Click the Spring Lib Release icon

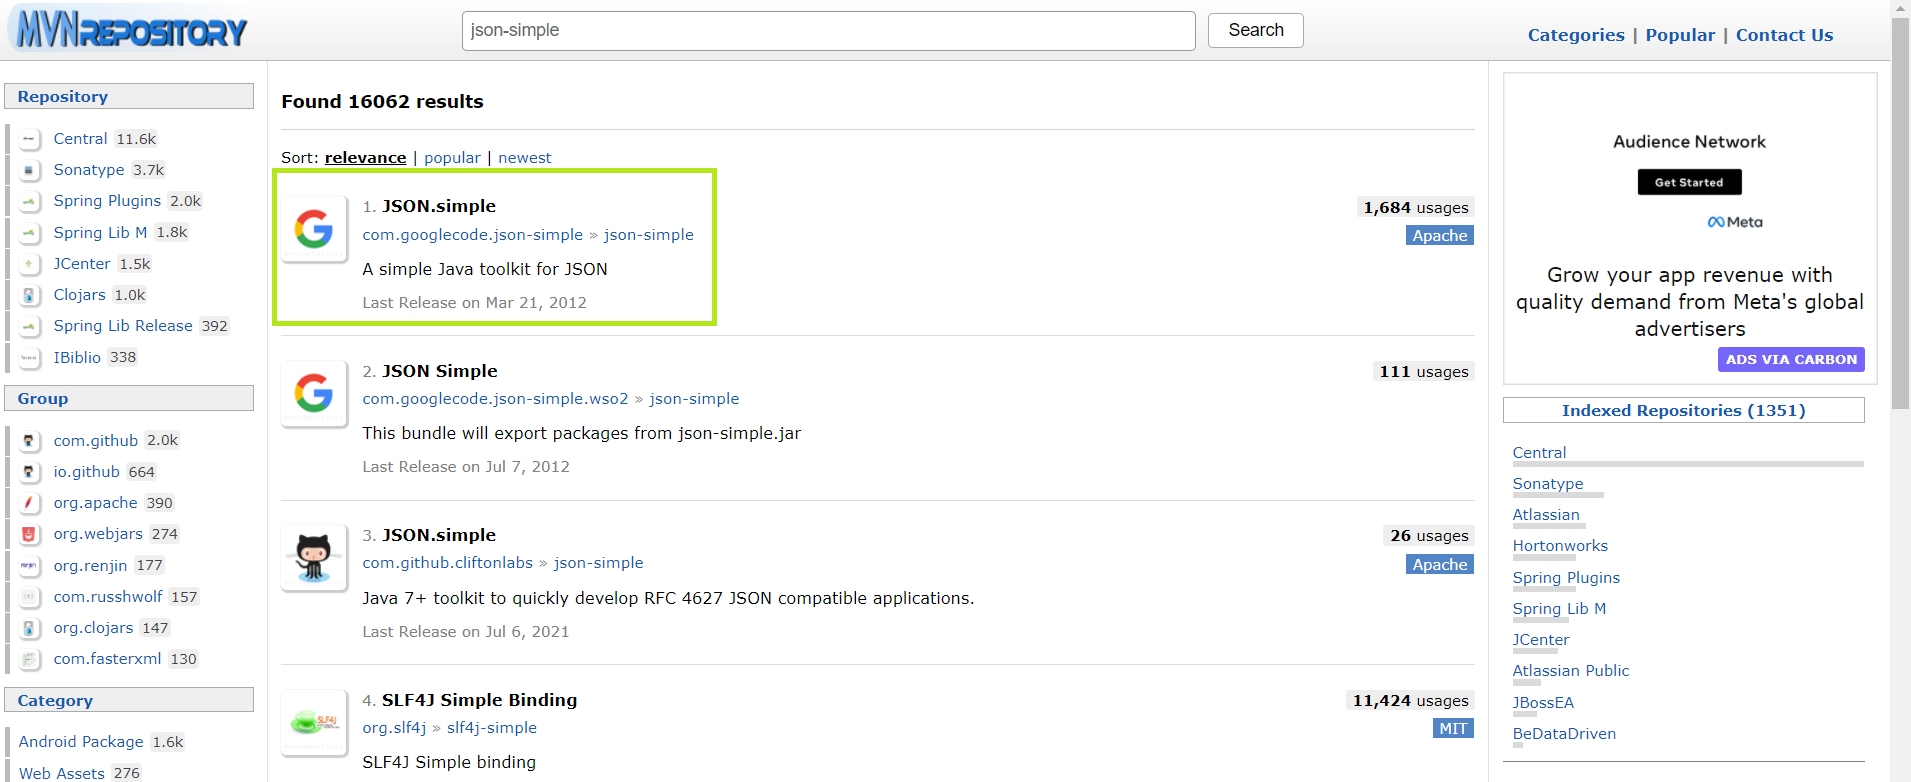pos(30,326)
